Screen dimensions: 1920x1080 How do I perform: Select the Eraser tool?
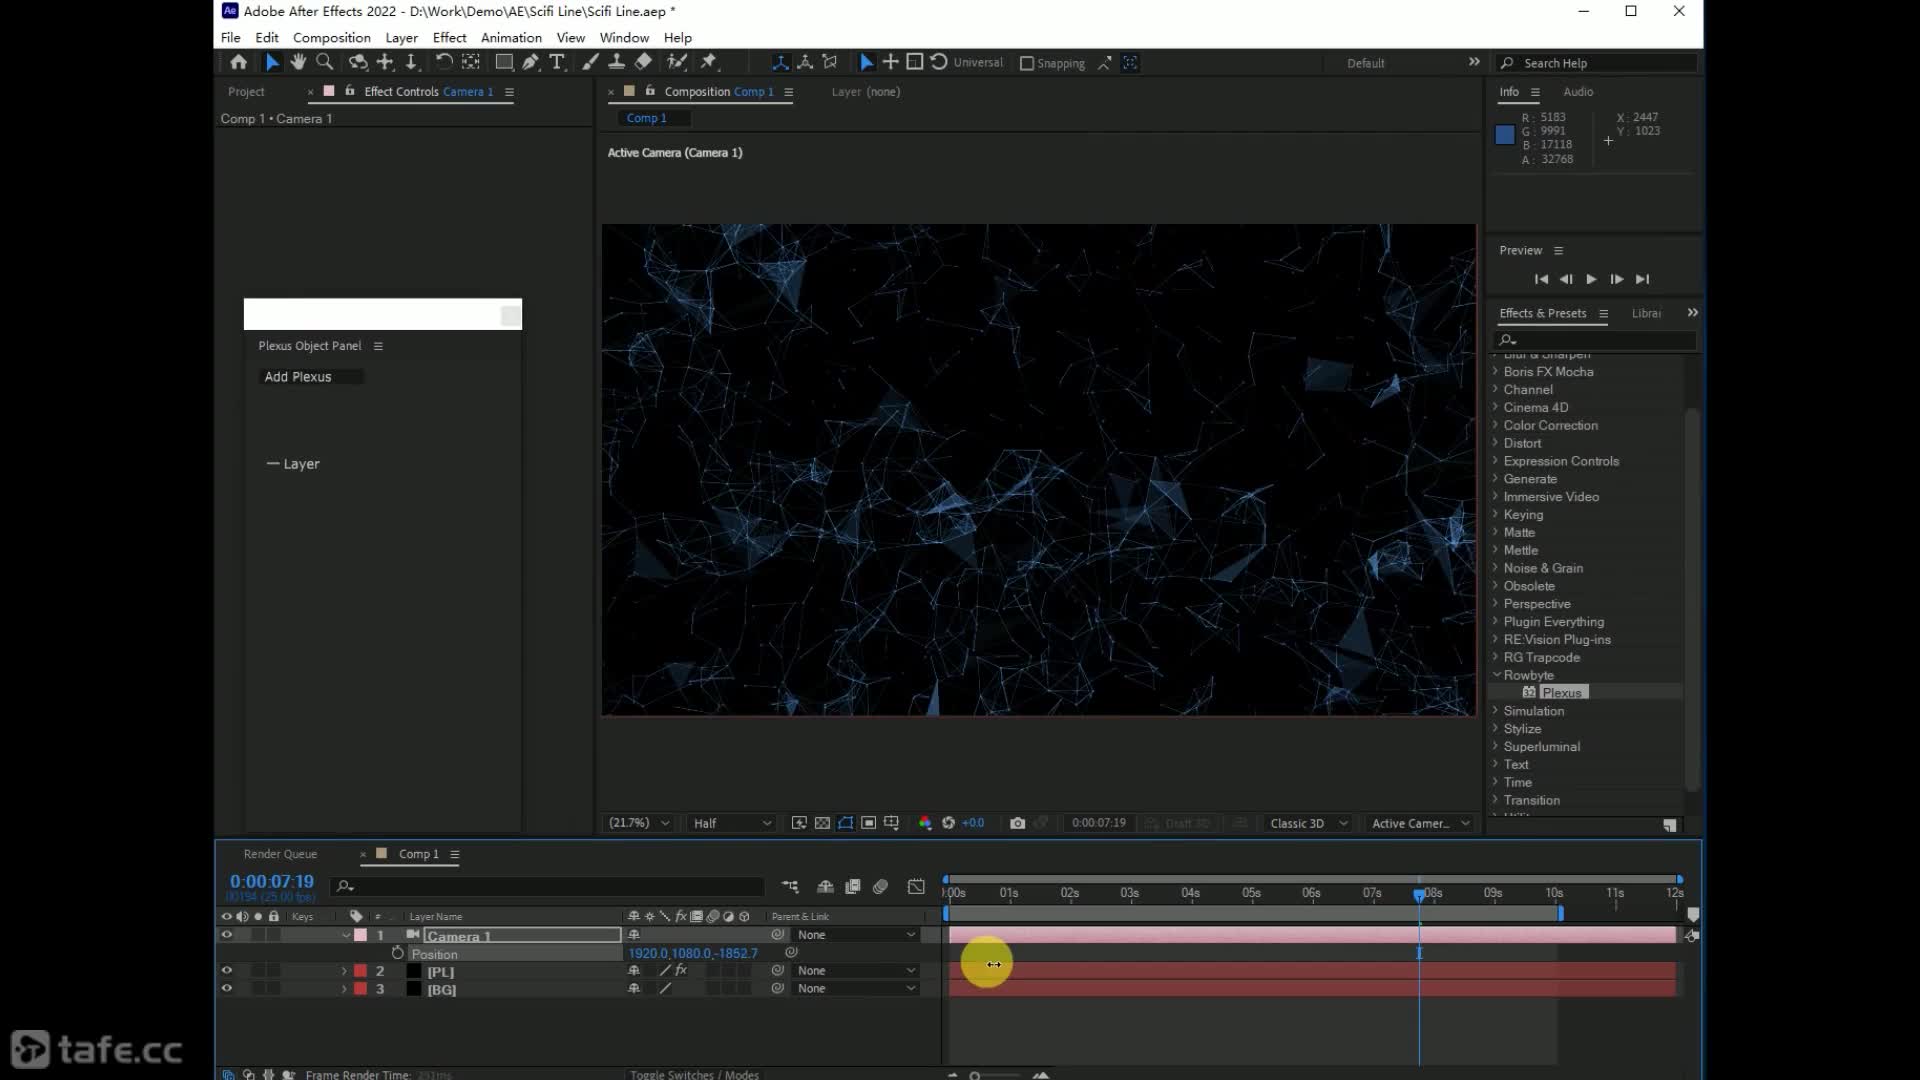[x=643, y=62]
